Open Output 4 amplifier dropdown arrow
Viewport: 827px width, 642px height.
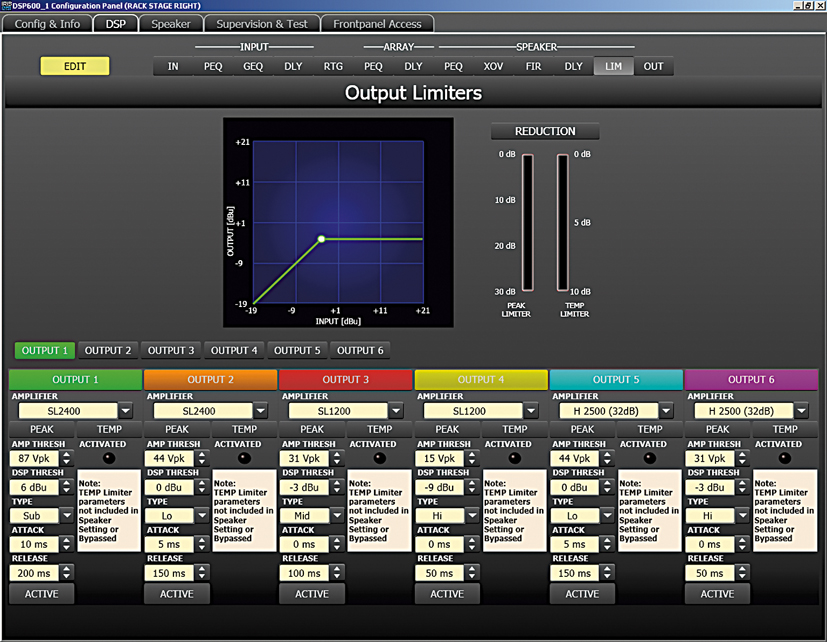click(x=531, y=410)
